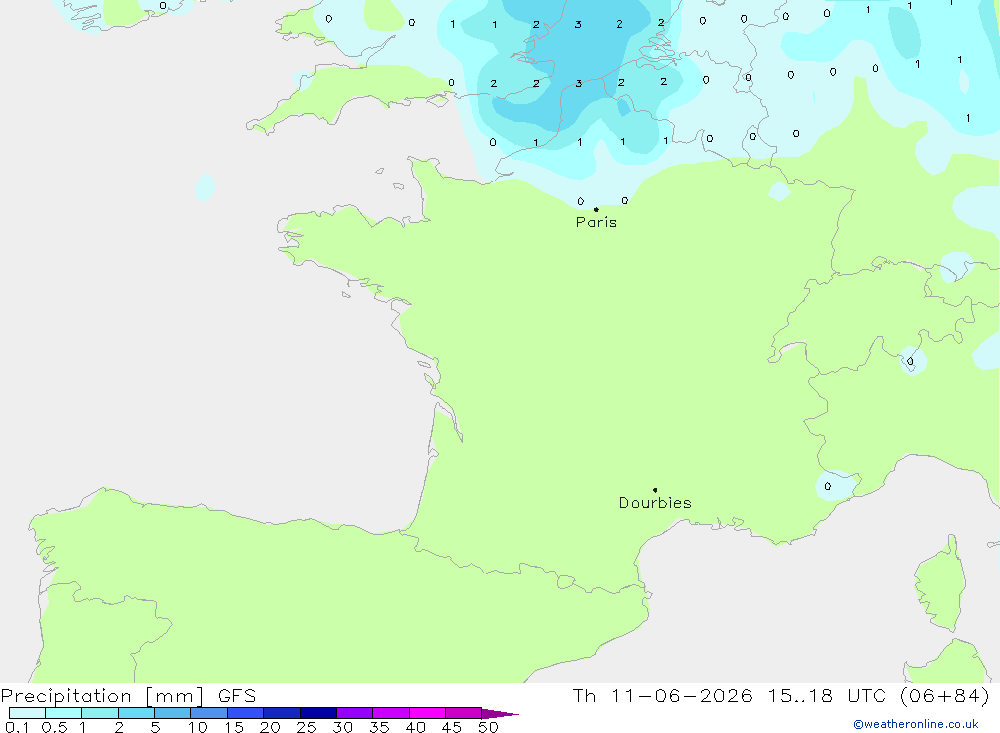Click the legend label '50'
The height and width of the screenshot is (733, 1000).
(x=488, y=727)
